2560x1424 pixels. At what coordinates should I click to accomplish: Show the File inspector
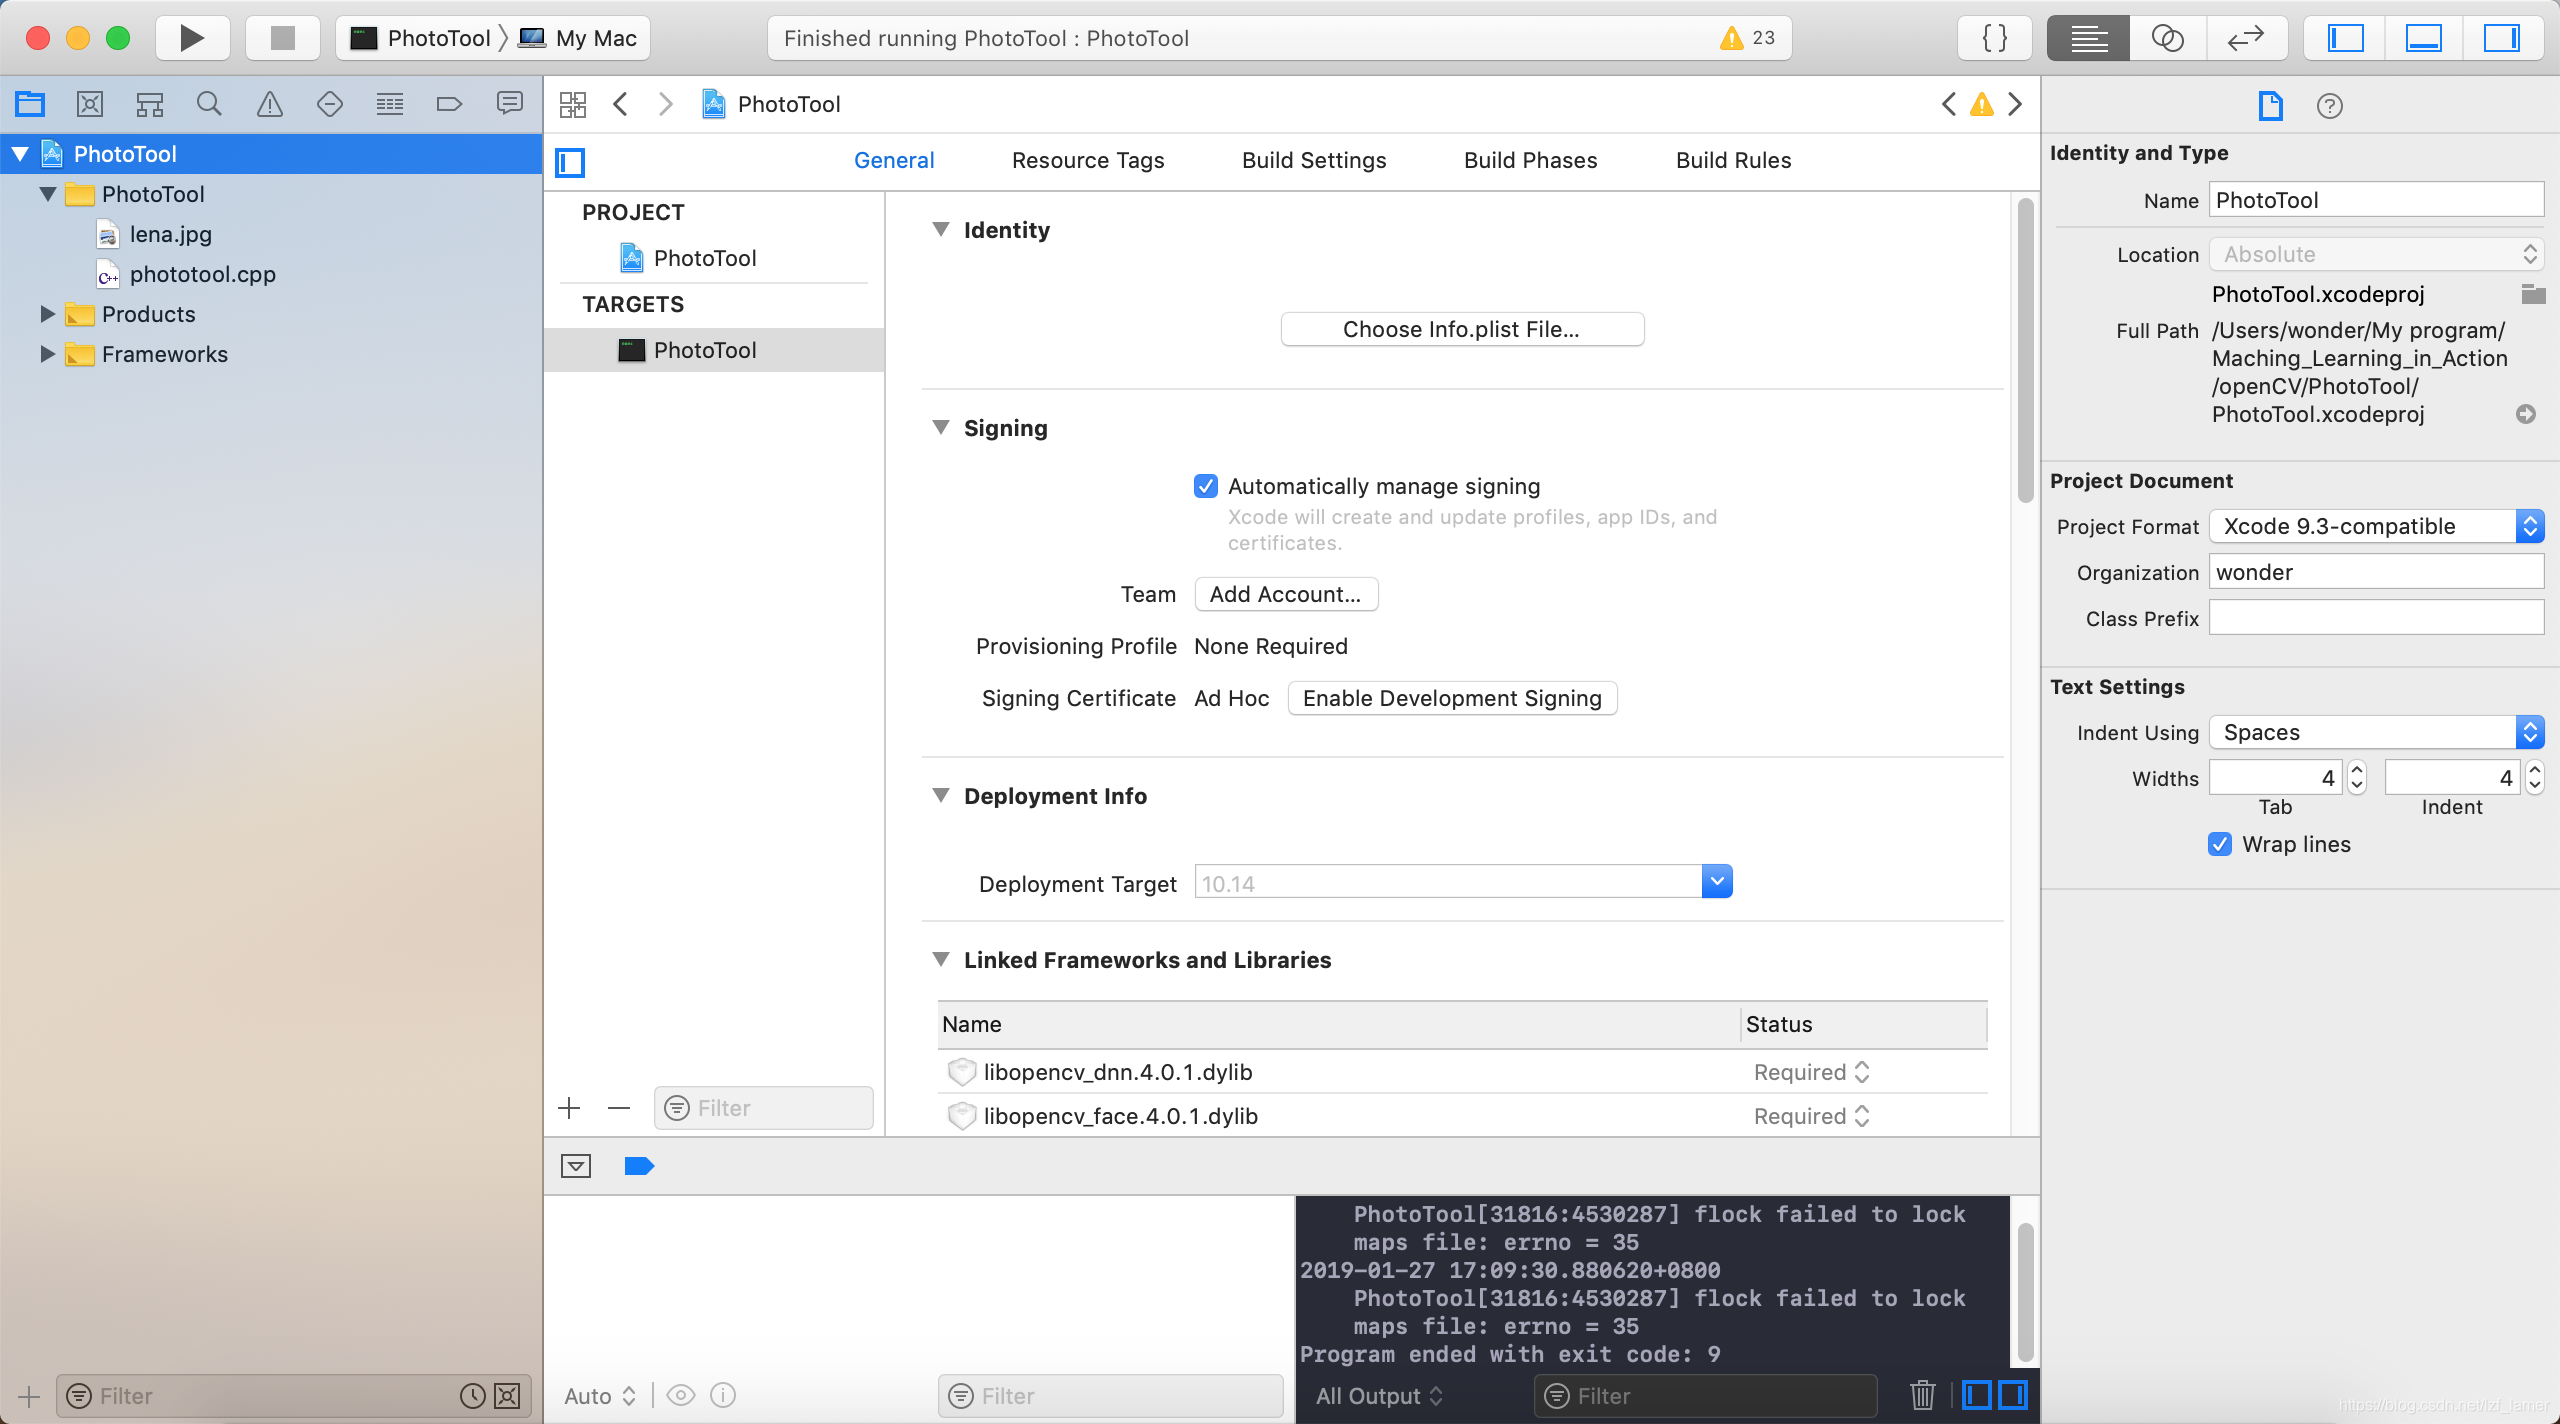pyautogui.click(x=2270, y=105)
